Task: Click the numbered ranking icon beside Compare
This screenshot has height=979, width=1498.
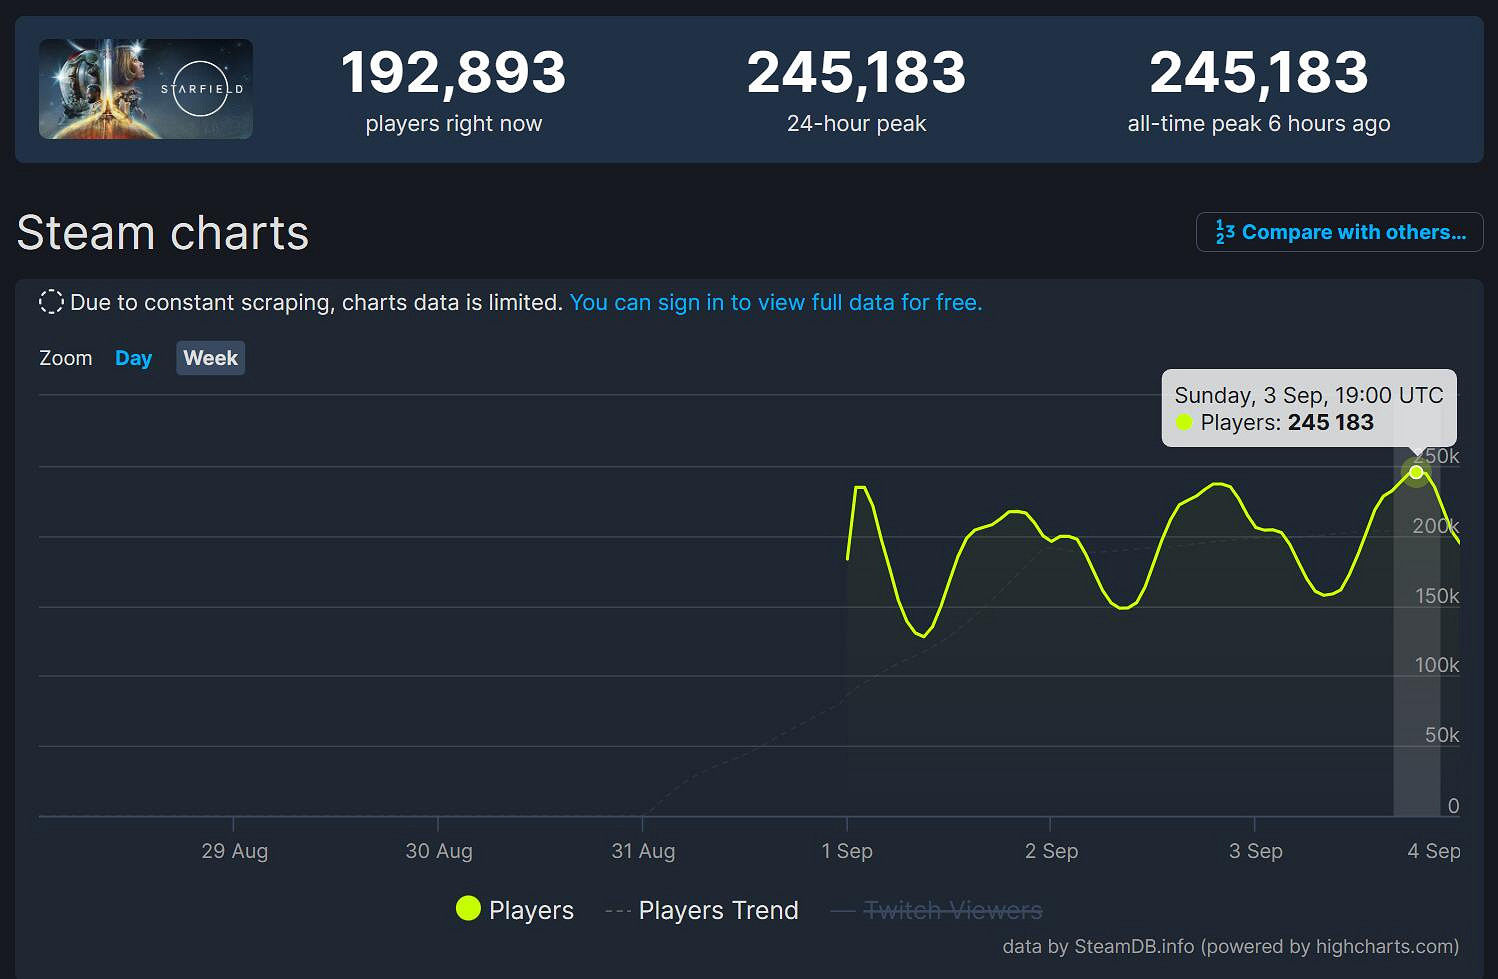Action: (x=1225, y=232)
